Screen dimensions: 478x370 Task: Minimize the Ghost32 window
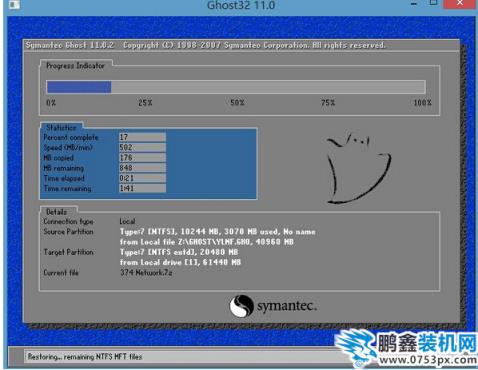pyautogui.click(x=414, y=4)
